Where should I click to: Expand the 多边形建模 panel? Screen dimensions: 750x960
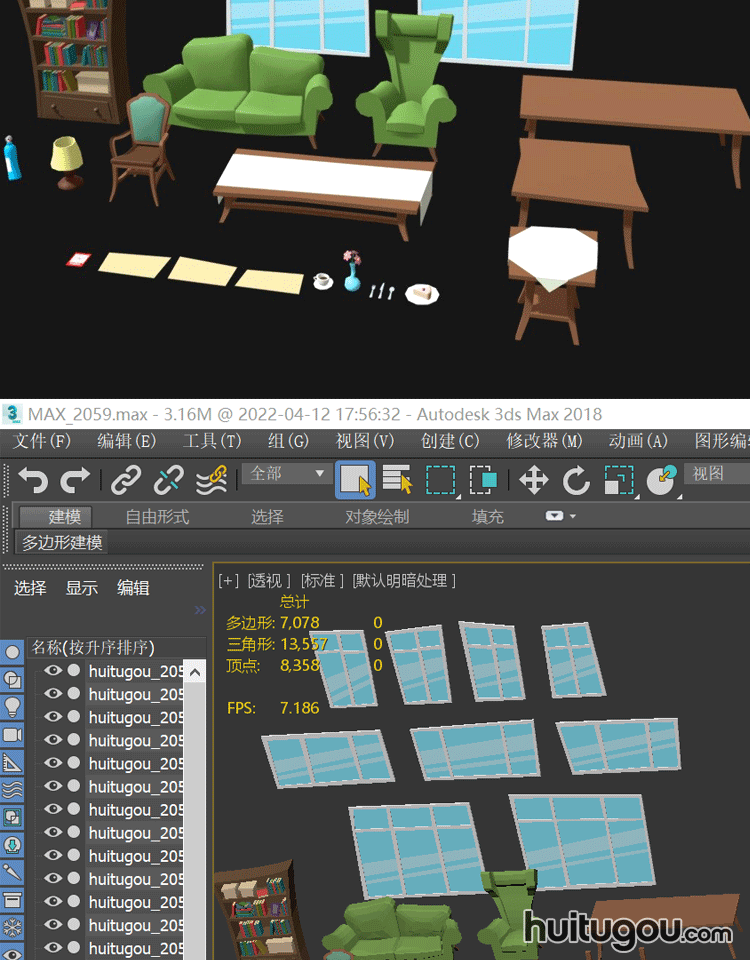coord(62,542)
